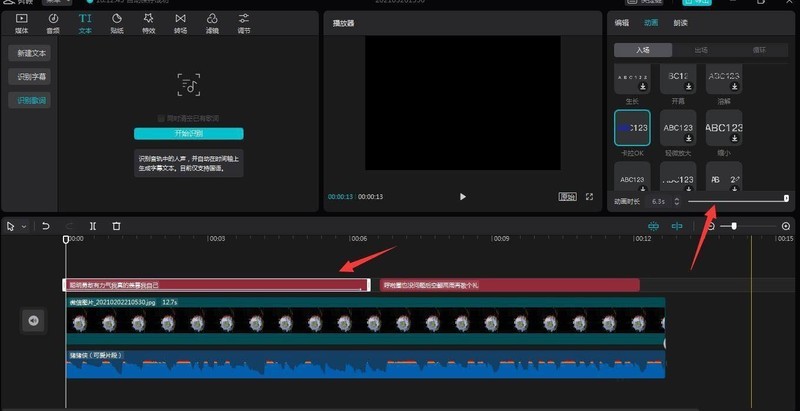Download the 轻微放大 animation preset
This screenshot has height=411, width=800.
coord(689,138)
